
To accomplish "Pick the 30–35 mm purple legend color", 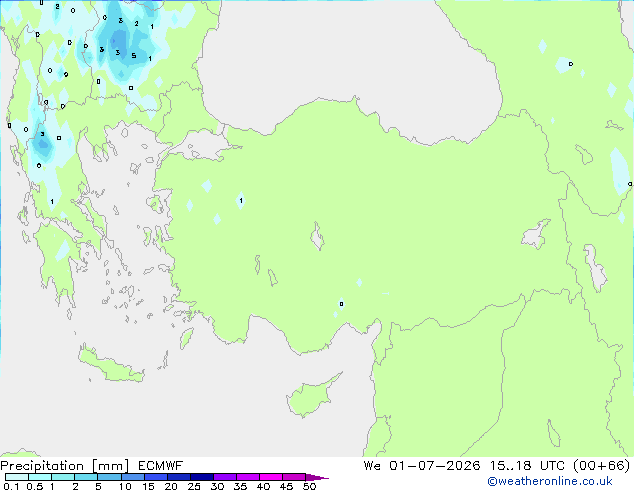I will (224, 477).
